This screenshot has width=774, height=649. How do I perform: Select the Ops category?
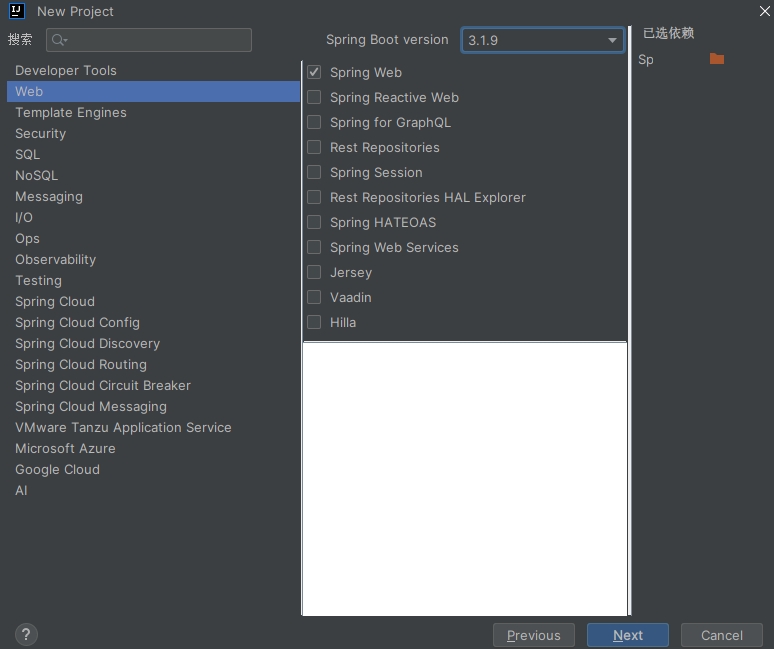point(153,238)
